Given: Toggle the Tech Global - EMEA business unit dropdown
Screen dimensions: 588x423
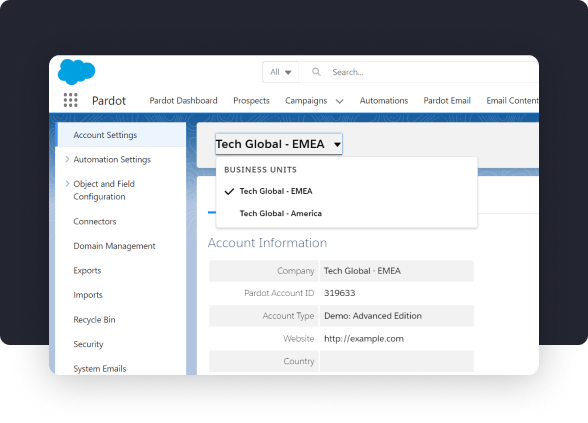Looking at the screenshot, I should pyautogui.click(x=279, y=144).
